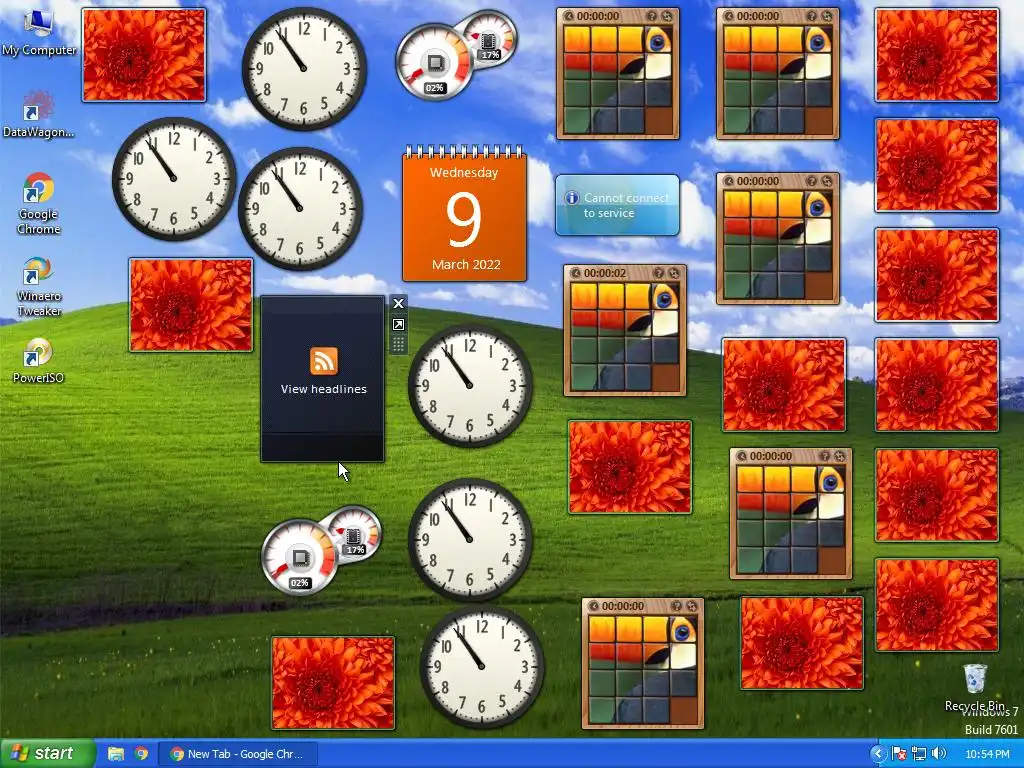The height and width of the screenshot is (768, 1024).
Task: Open the Winaero Tweaker shortcut
Action: 39,287
